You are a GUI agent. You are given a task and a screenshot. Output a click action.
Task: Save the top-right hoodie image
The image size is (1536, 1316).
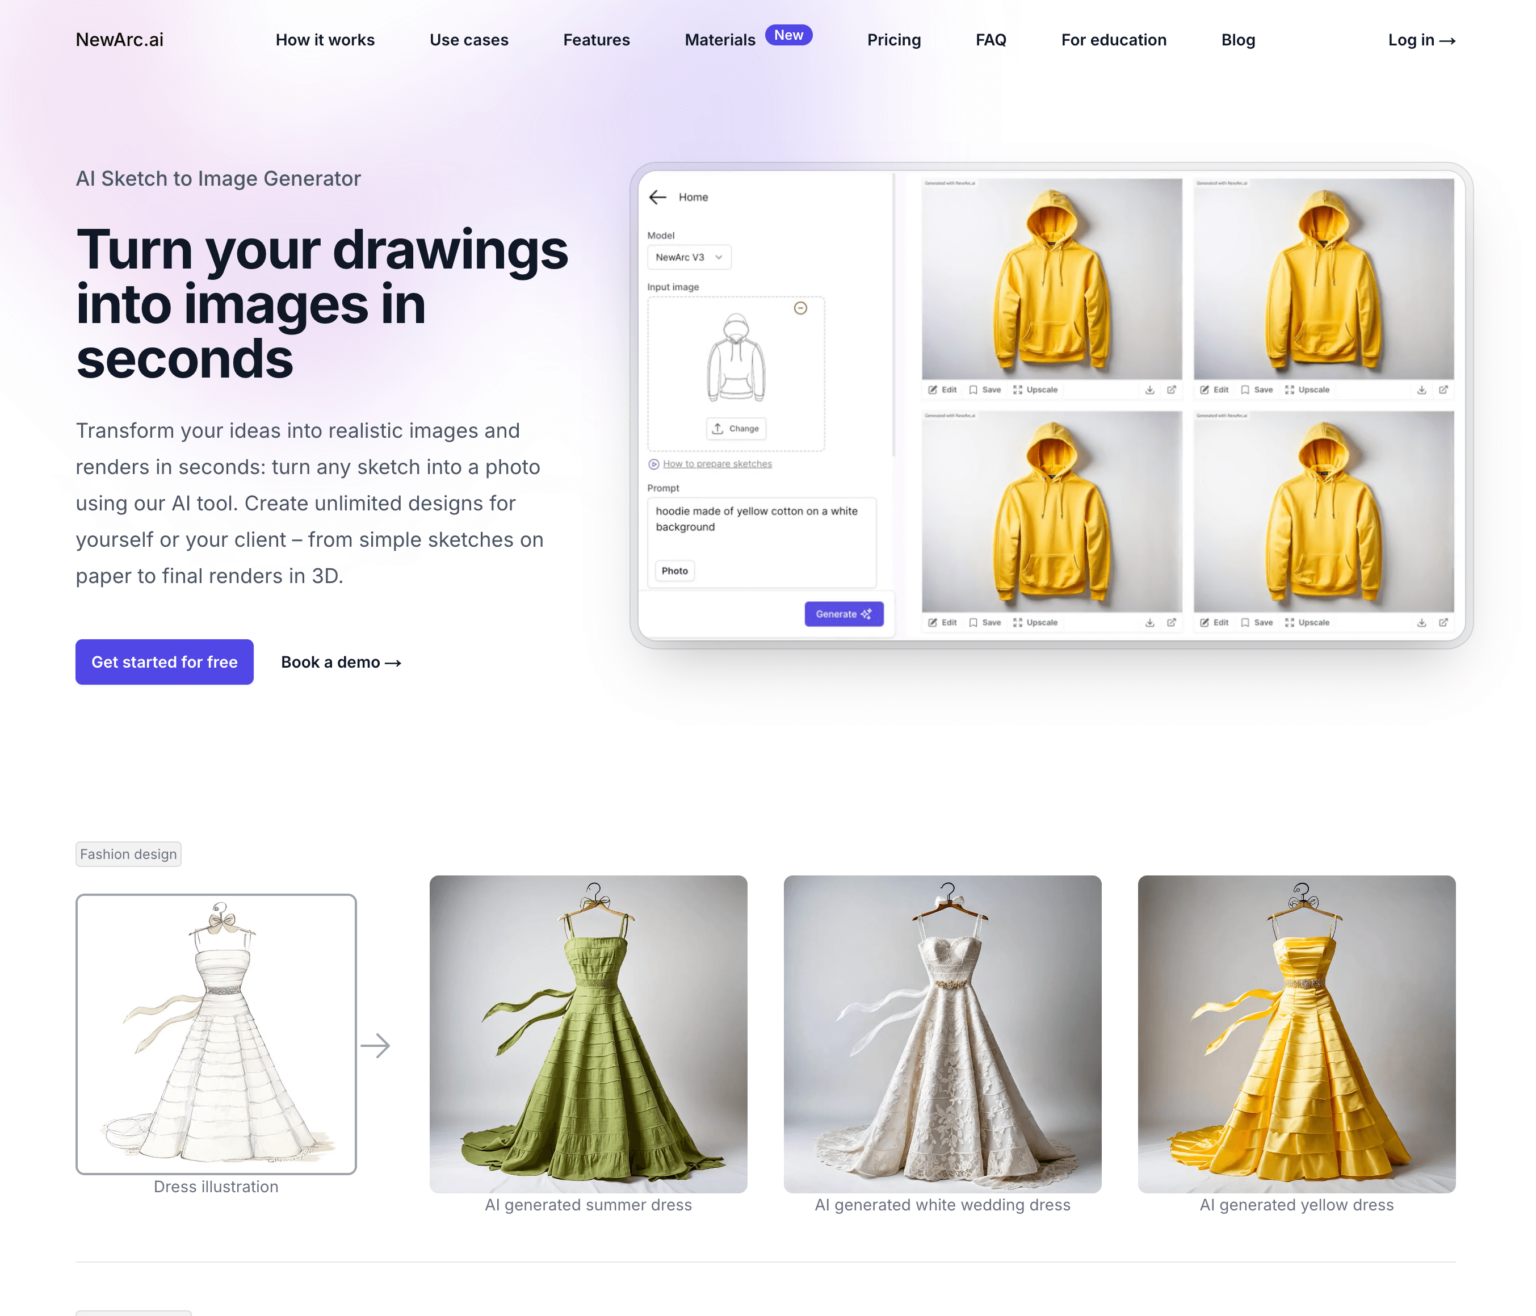(x=1258, y=390)
